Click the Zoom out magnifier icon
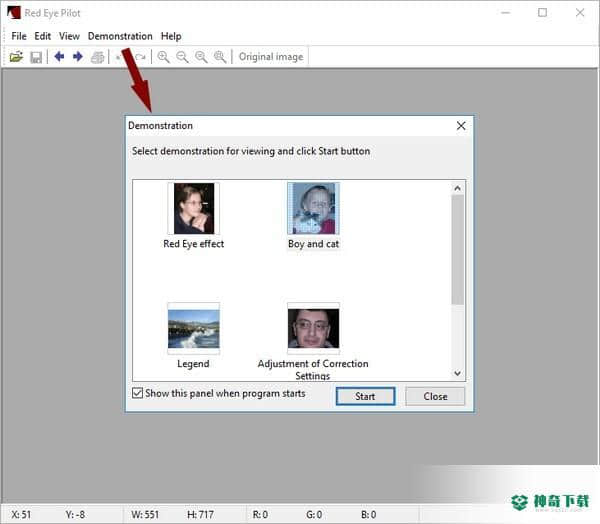 coord(183,57)
